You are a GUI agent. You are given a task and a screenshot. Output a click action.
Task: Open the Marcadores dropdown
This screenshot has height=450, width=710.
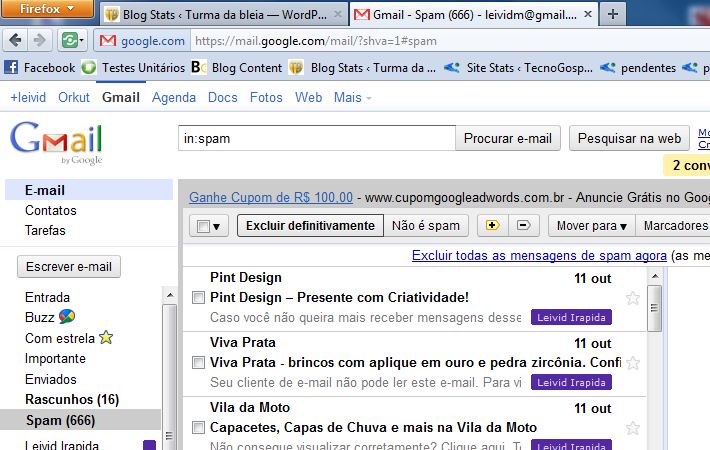click(x=673, y=225)
